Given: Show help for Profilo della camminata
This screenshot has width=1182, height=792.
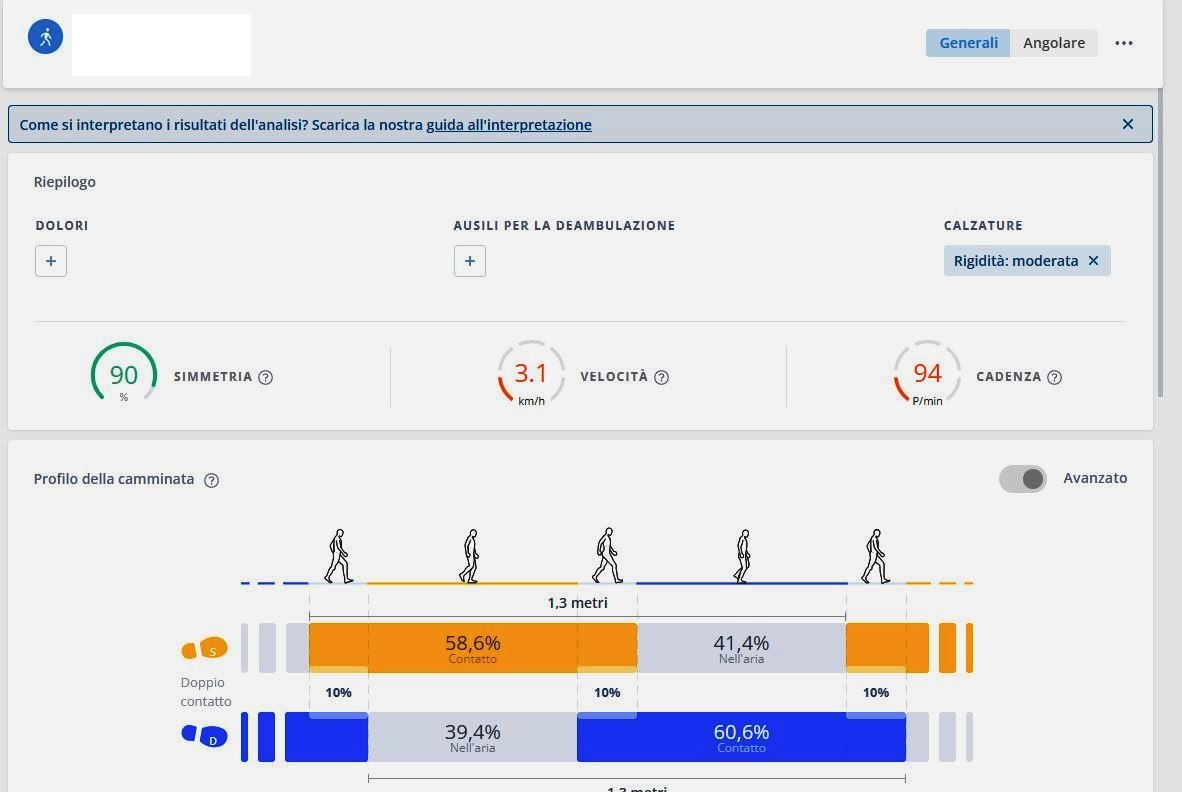Looking at the screenshot, I should 211,480.
